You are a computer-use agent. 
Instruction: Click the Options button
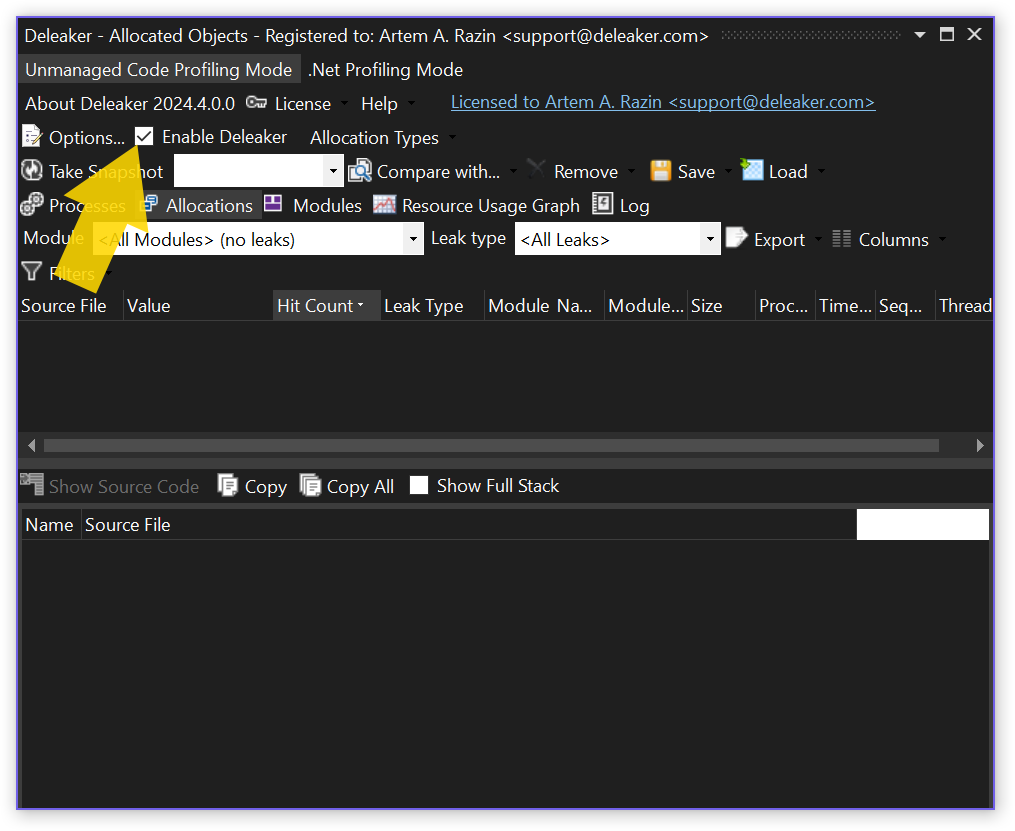[74, 137]
